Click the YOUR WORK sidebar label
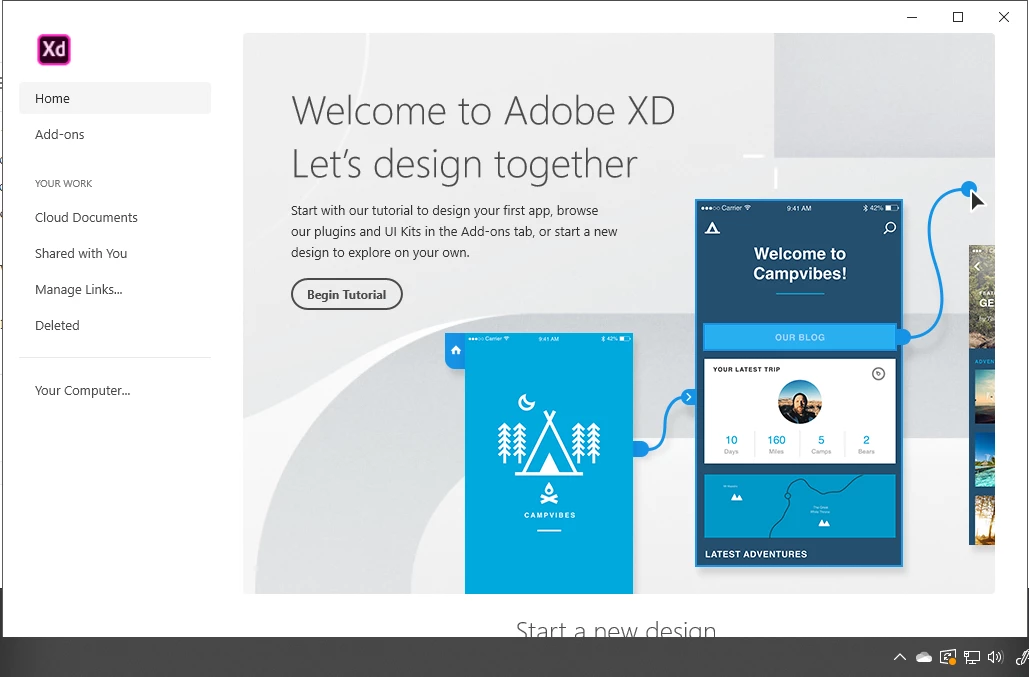The height and width of the screenshot is (677, 1029). point(64,184)
